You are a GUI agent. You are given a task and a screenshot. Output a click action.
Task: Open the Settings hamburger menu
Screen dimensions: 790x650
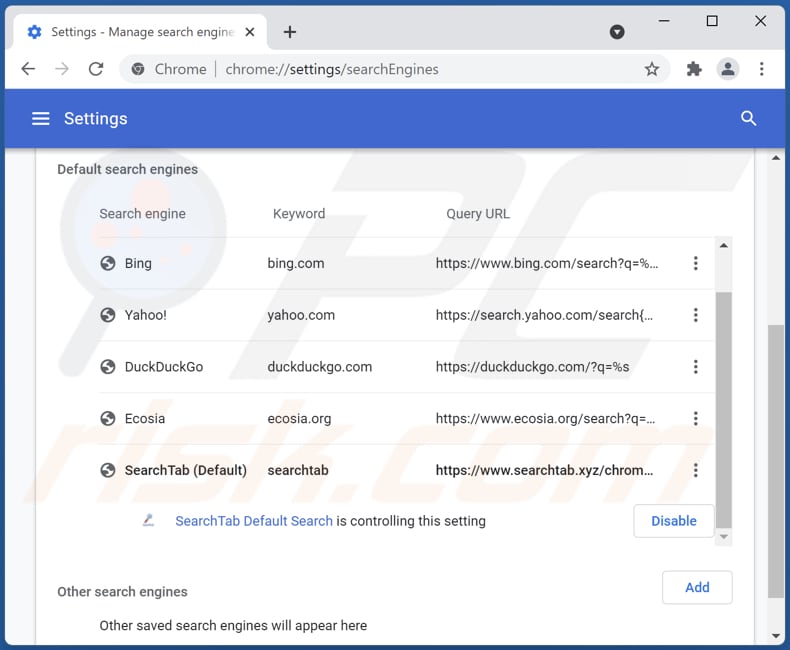40,119
